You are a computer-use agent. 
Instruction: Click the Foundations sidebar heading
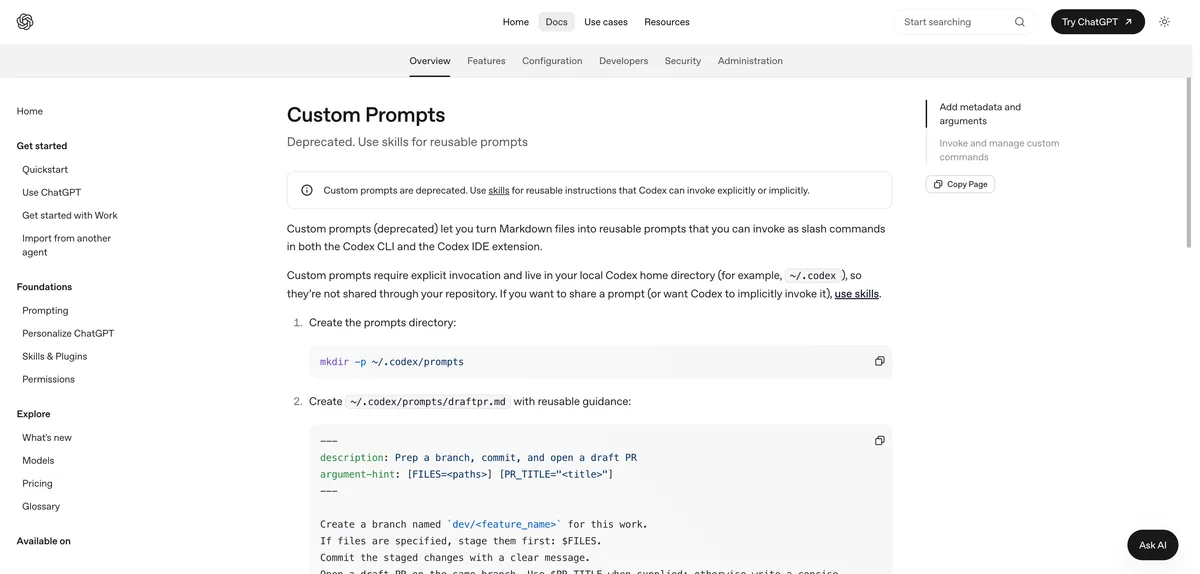pyautogui.click(x=44, y=287)
